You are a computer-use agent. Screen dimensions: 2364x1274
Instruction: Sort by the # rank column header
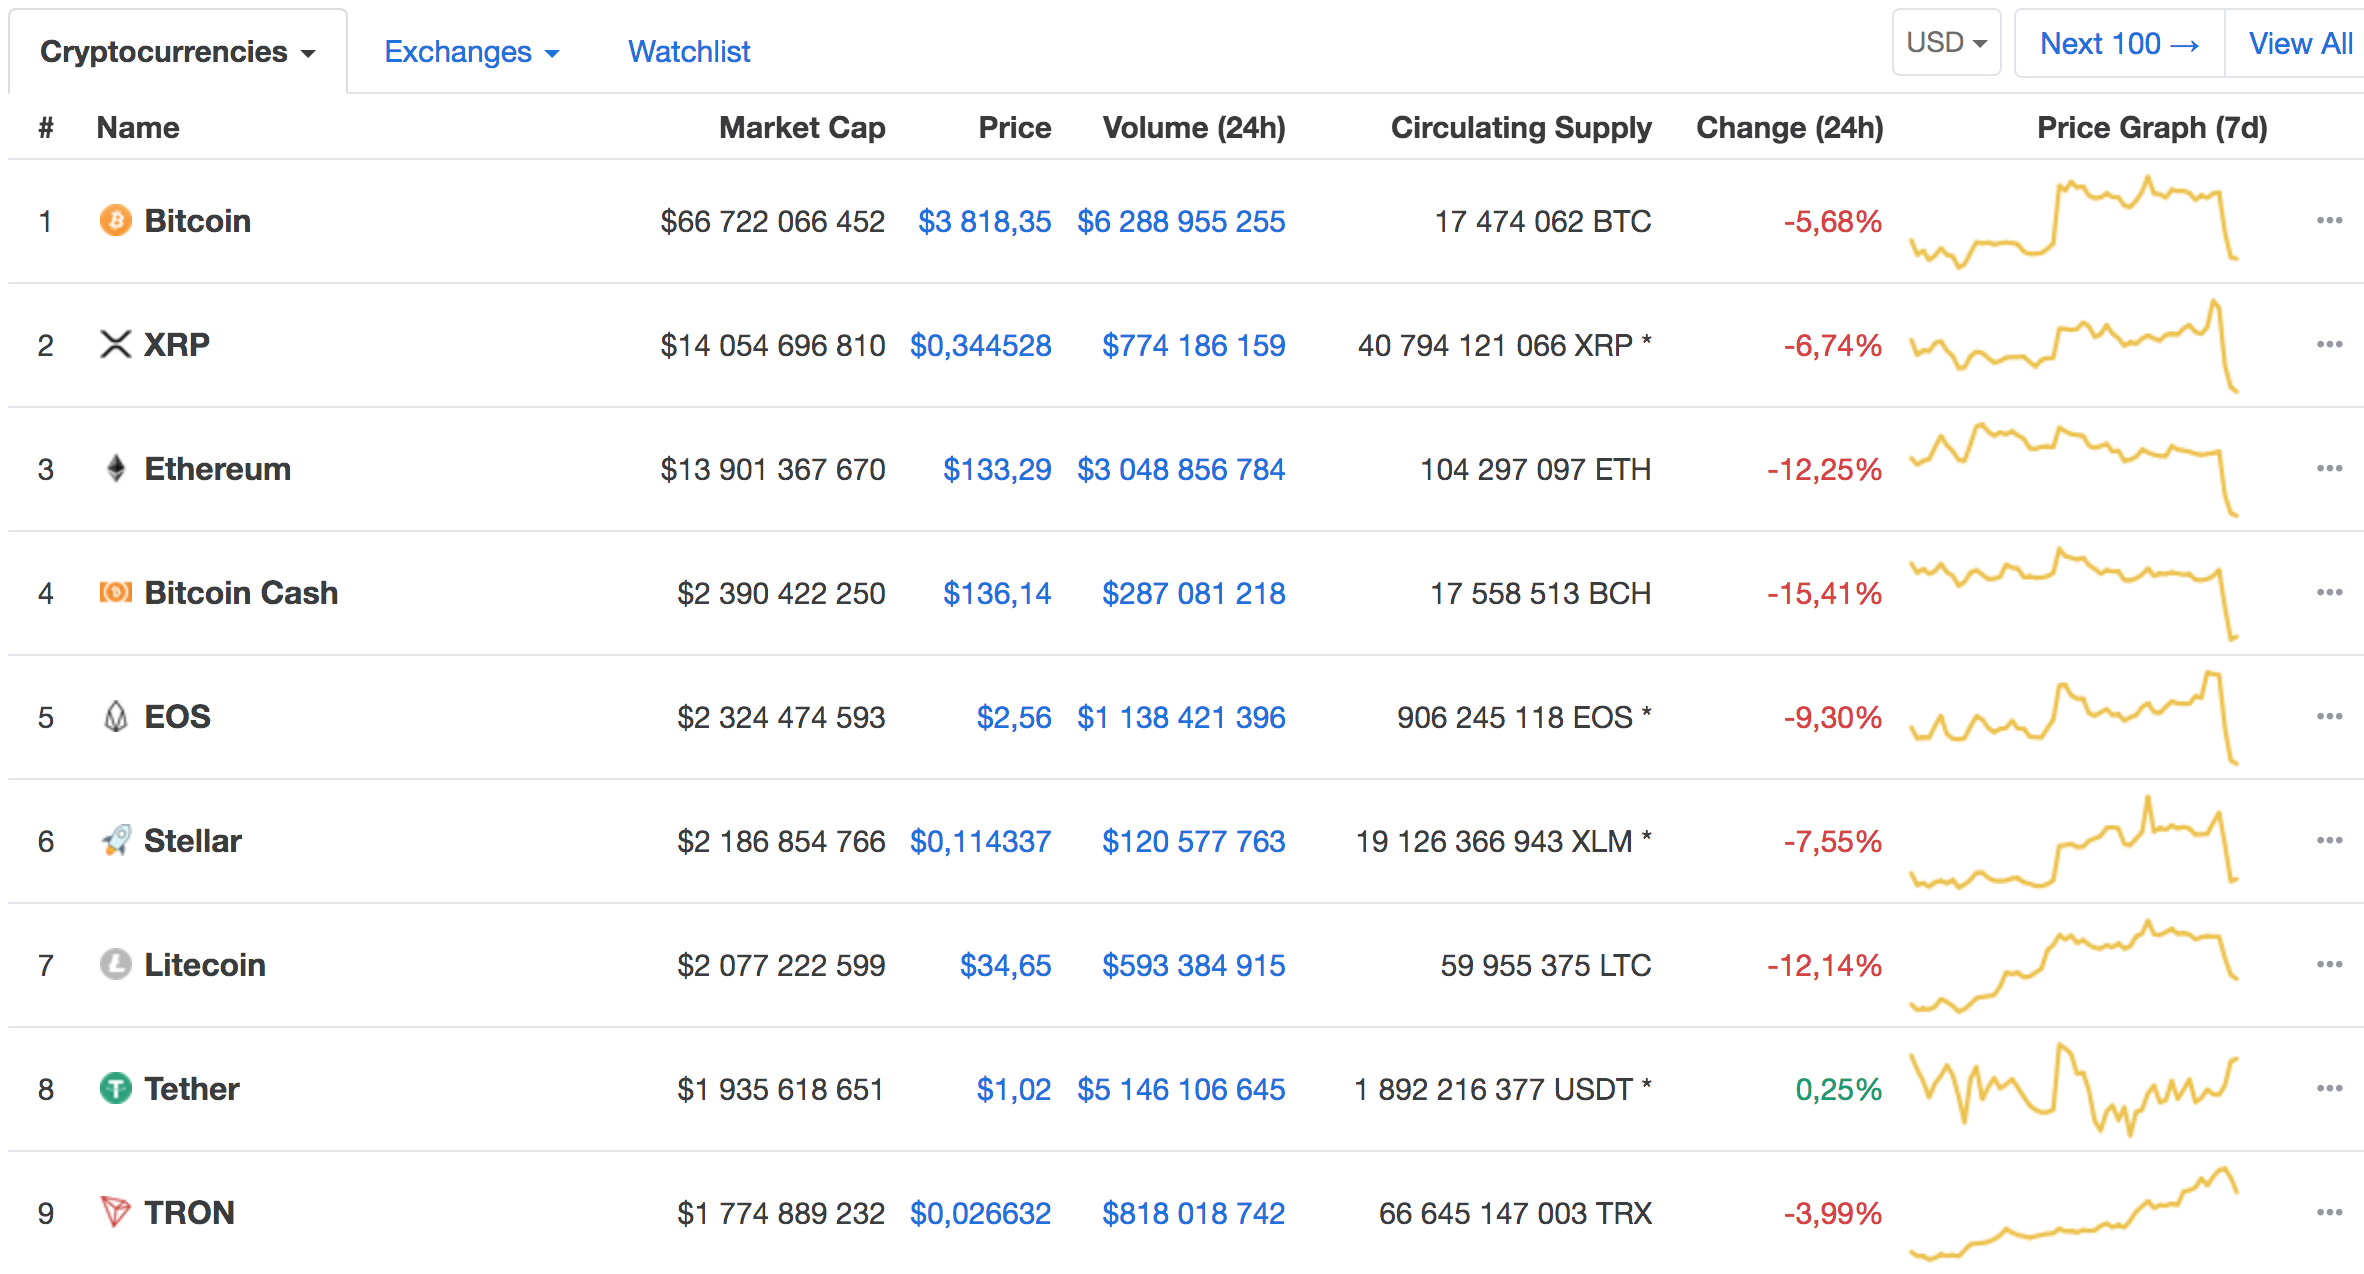[x=46, y=128]
